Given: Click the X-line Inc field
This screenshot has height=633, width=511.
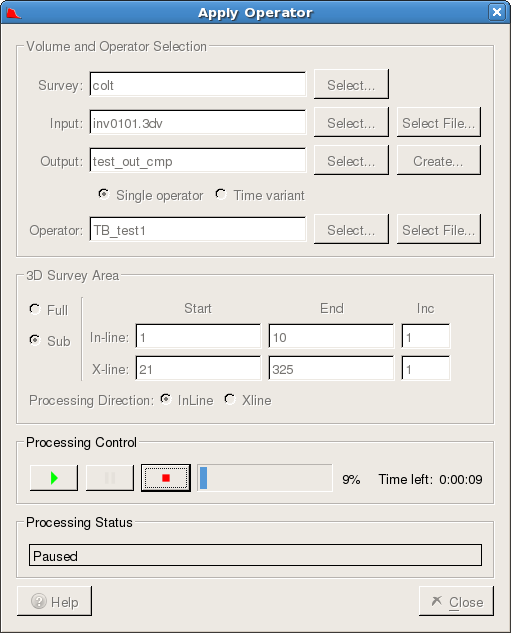Looking at the screenshot, I should (x=425, y=368).
